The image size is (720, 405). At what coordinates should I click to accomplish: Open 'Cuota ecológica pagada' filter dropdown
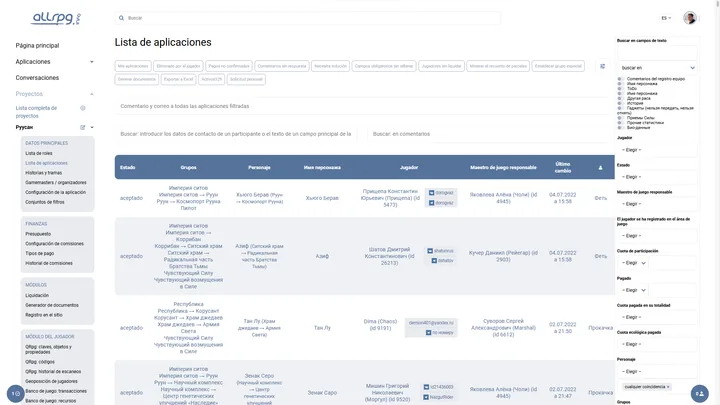point(657,344)
